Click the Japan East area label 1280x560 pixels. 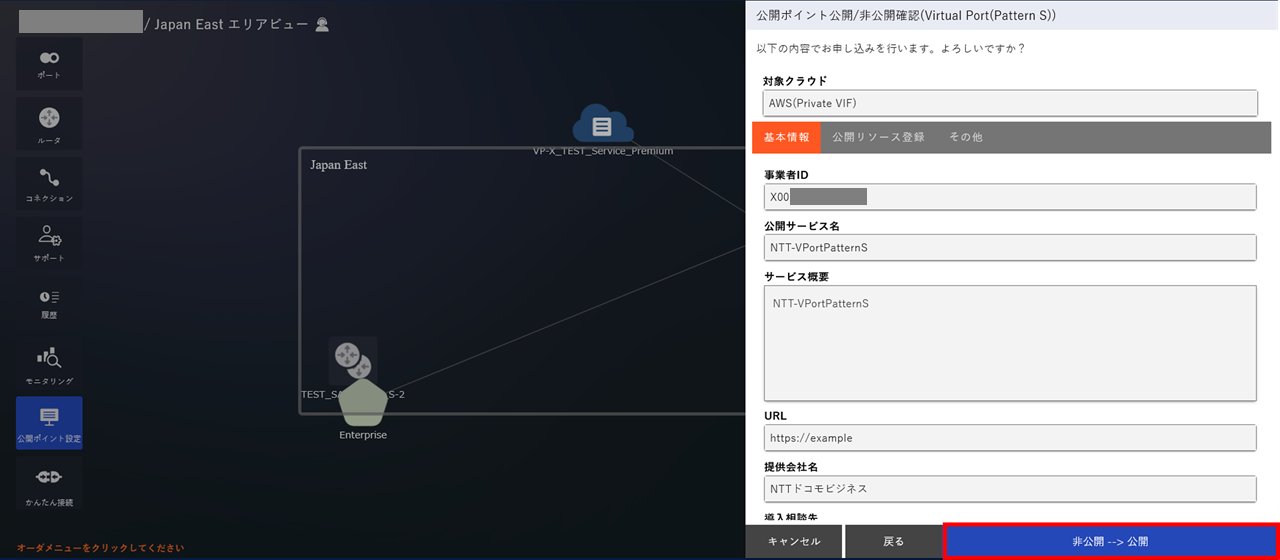pyautogui.click(x=338, y=165)
